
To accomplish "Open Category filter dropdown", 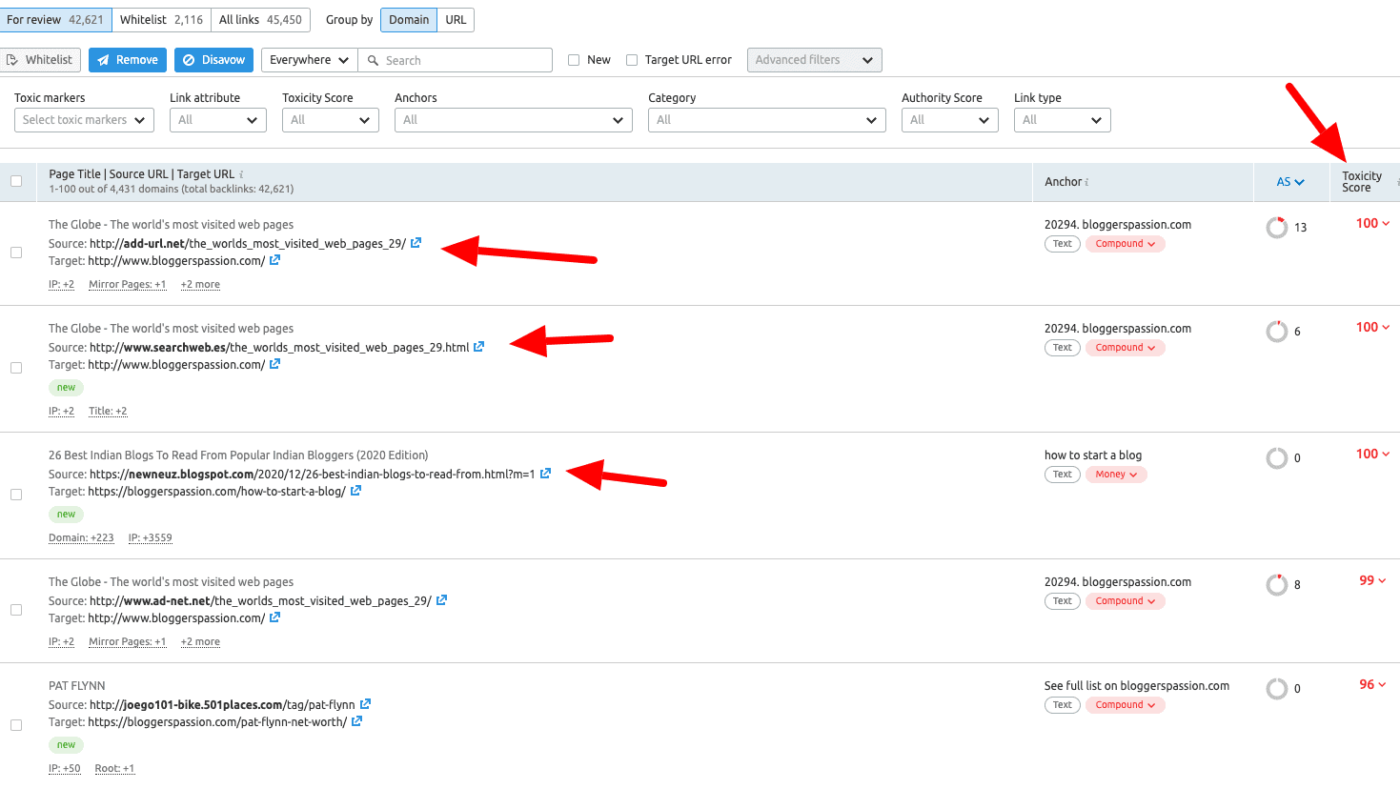I will click(767, 120).
